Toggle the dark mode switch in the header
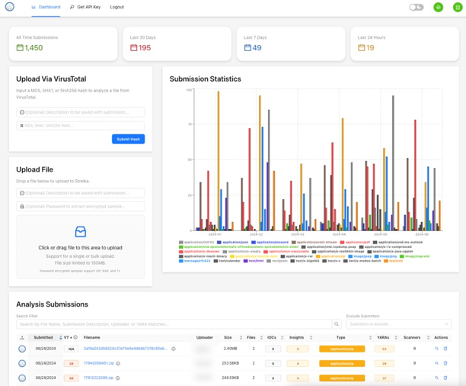Screen dimensions: 466x386 [x=416, y=7]
